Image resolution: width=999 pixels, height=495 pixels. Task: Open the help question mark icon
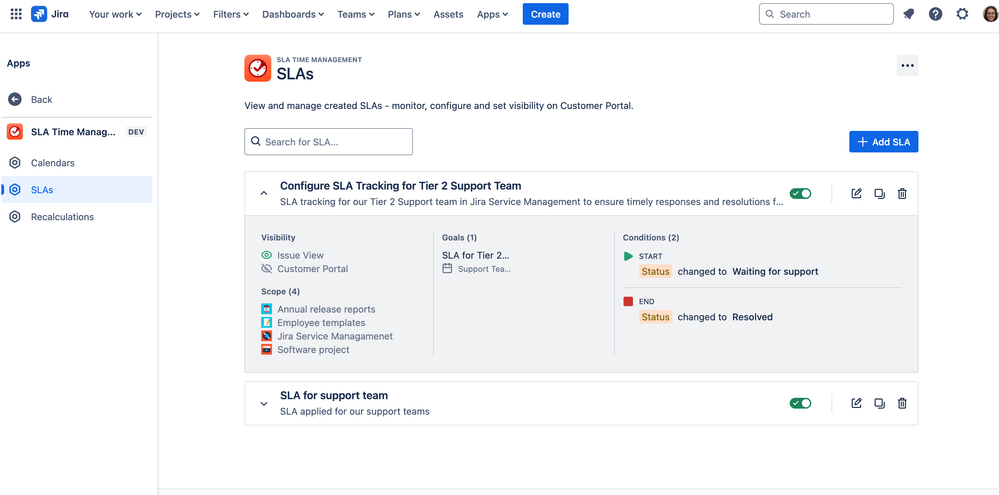tap(935, 14)
